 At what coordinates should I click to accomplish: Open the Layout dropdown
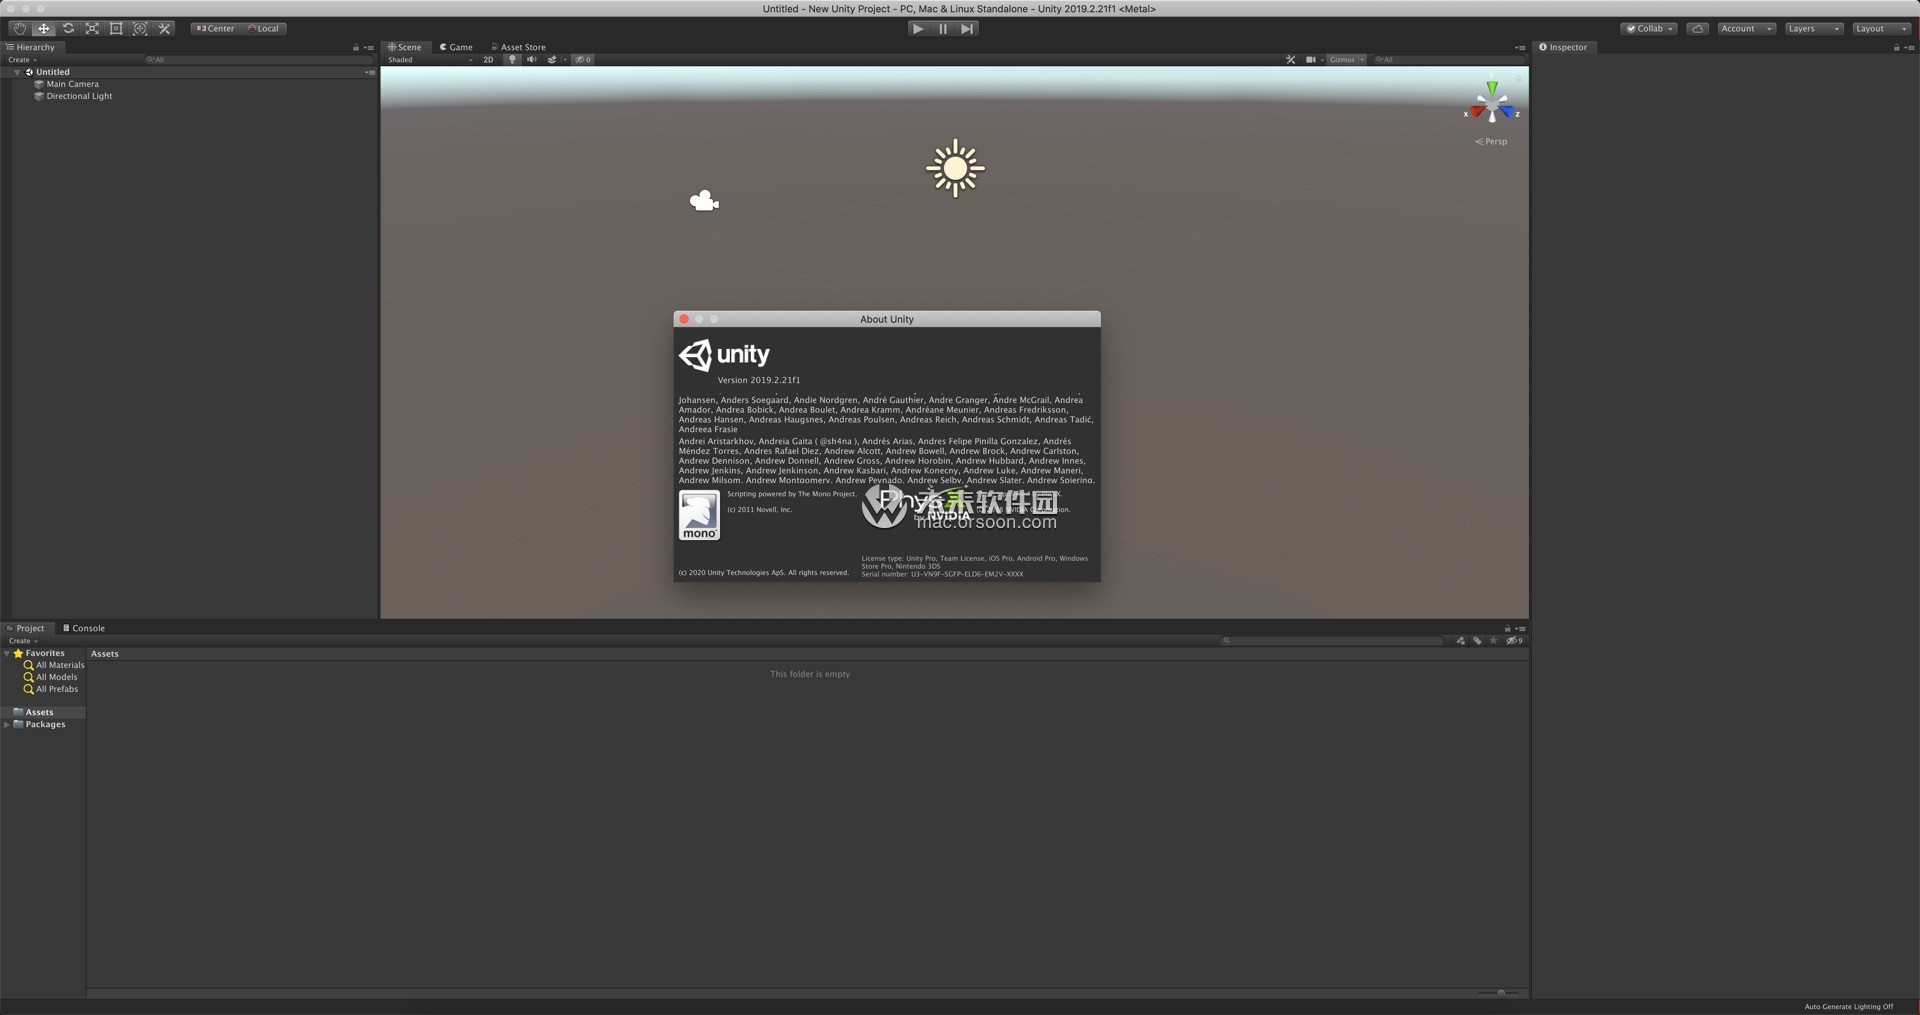pos(1881,29)
